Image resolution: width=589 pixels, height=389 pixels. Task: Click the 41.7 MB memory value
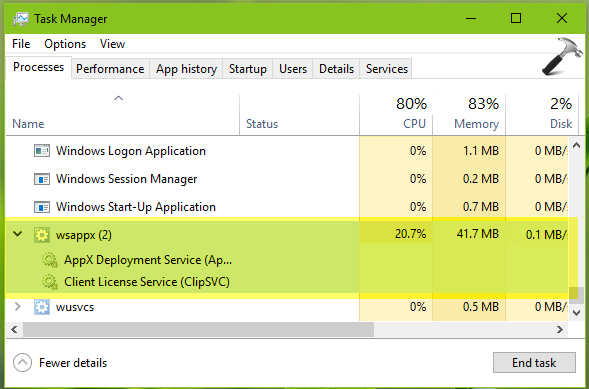tap(477, 234)
